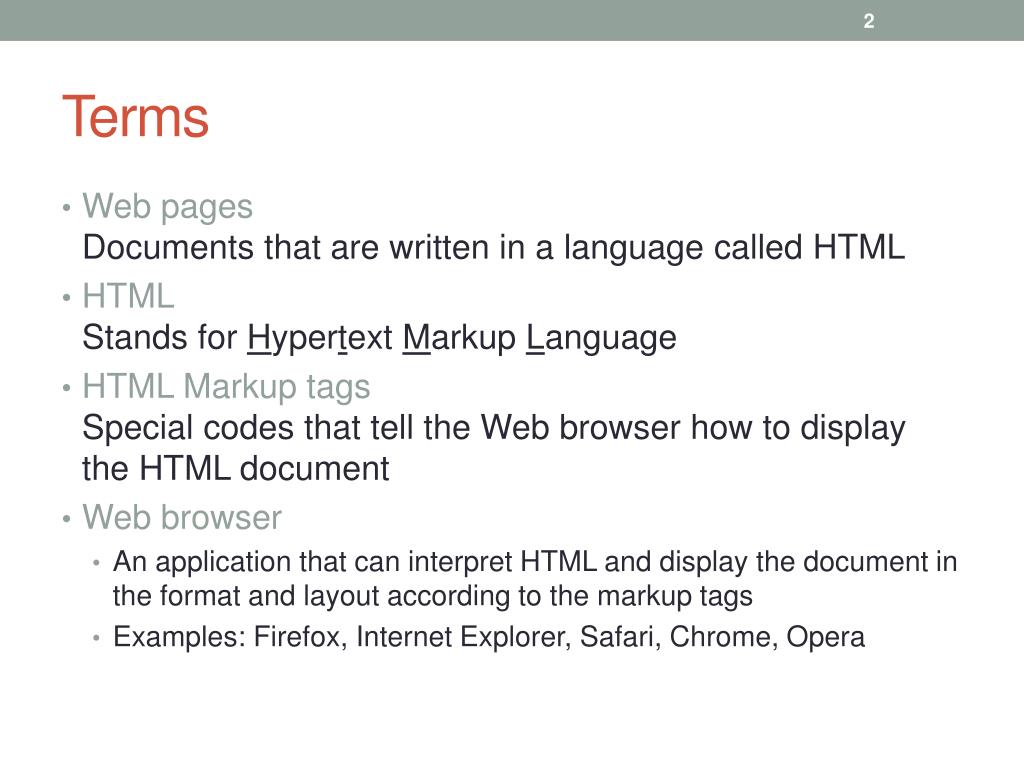Click the slide title "Terms"
Viewport: 1024px width, 768px height.
[136, 117]
